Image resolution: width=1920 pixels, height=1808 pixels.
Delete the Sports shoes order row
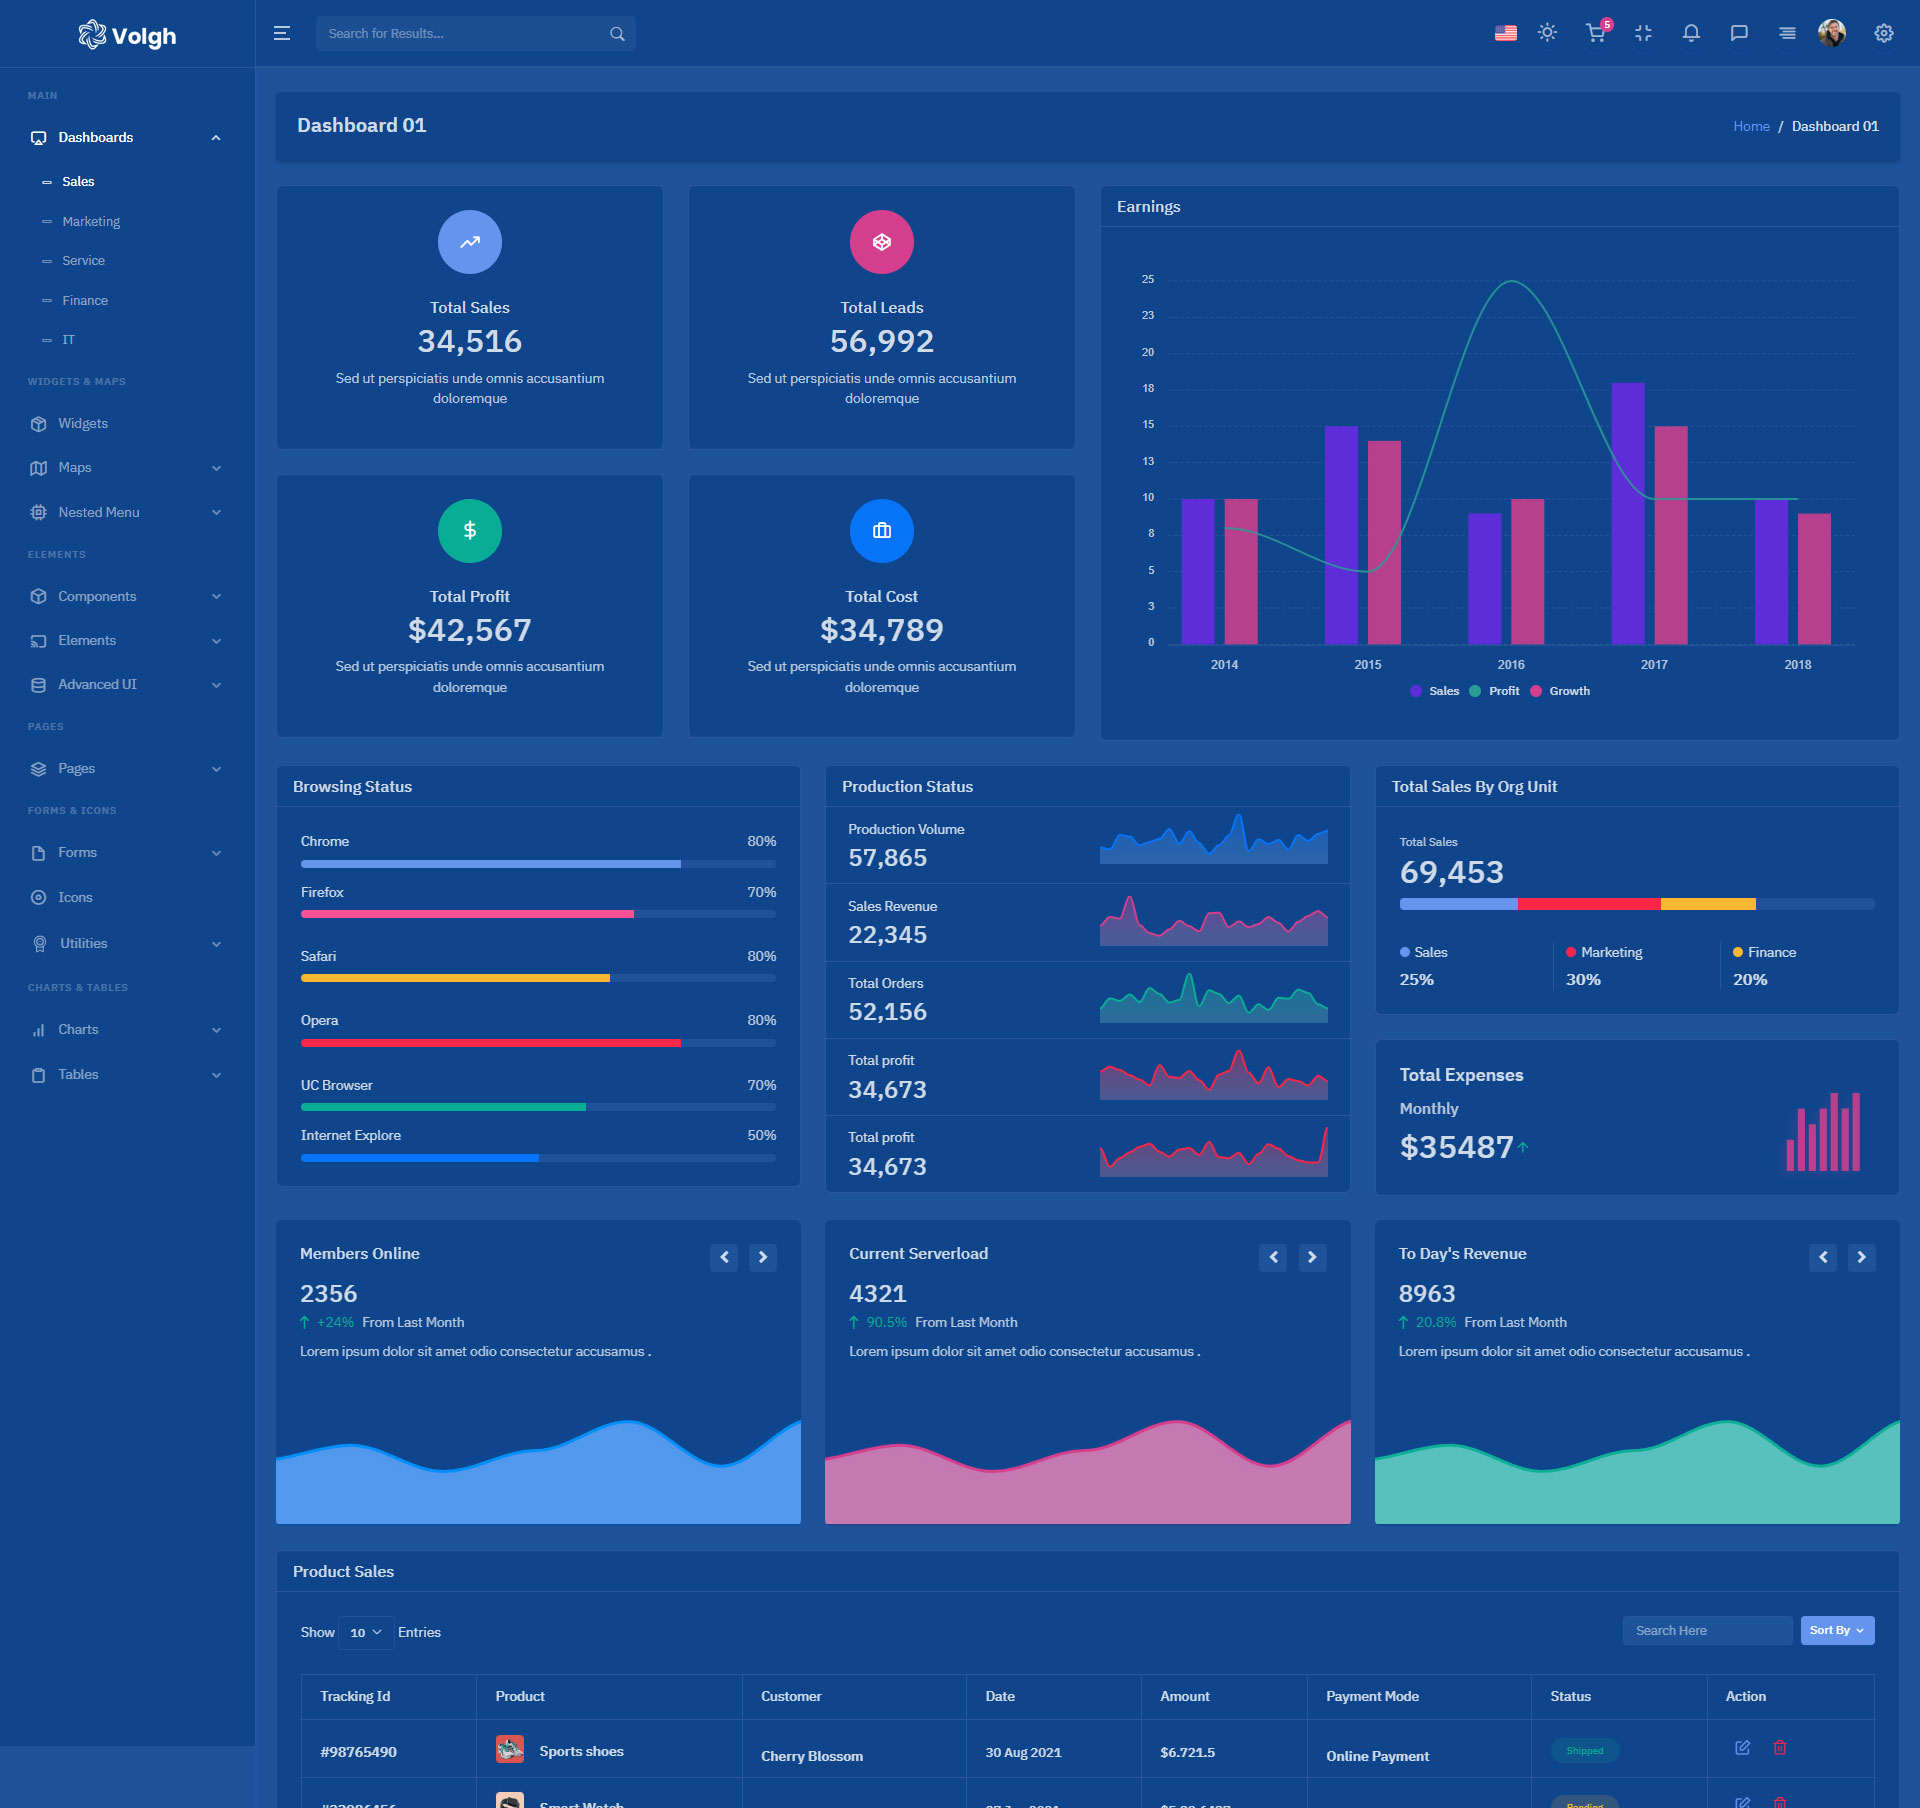(1780, 1747)
